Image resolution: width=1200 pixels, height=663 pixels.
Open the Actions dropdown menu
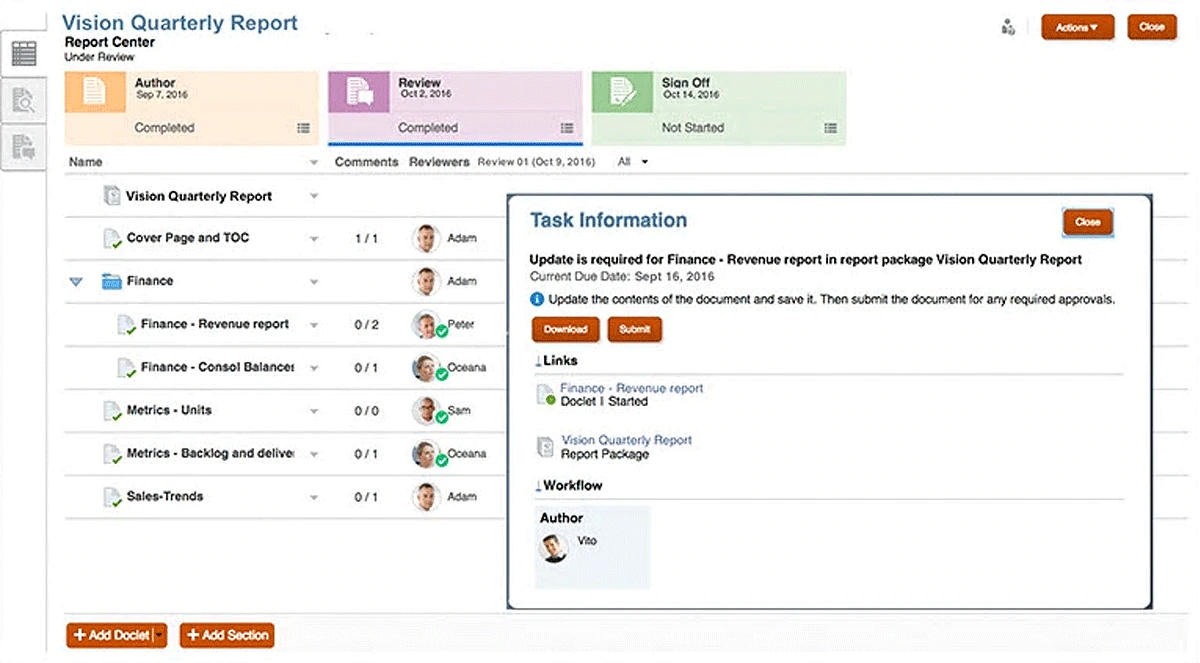tap(1077, 28)
